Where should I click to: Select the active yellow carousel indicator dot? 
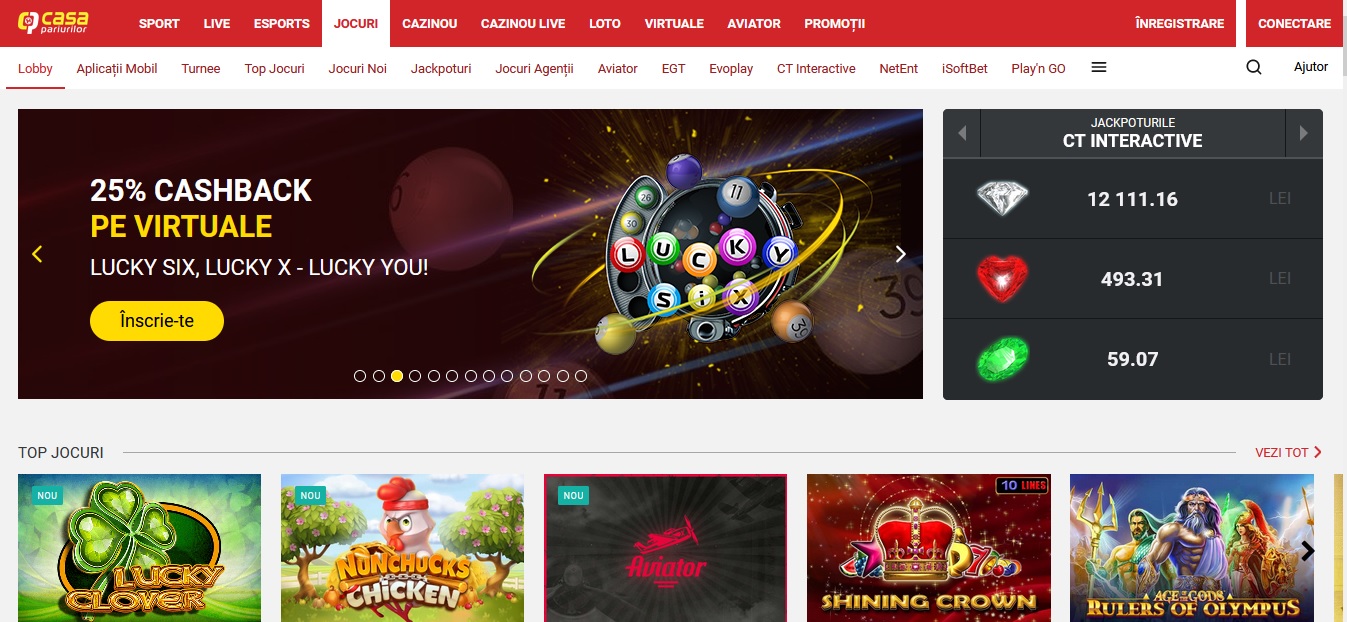(x=397, y=376)
